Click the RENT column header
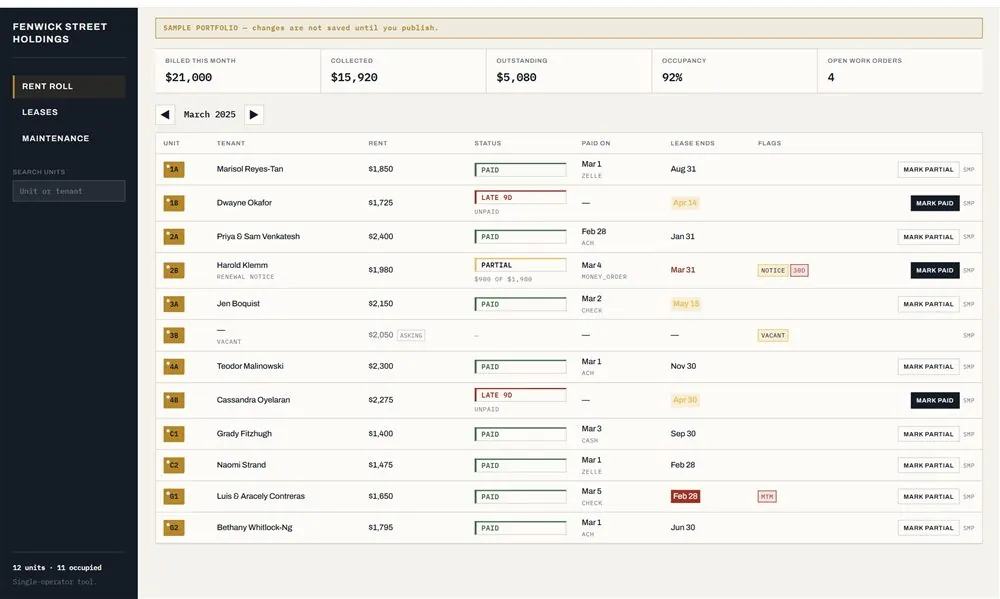The image size is (1000, 599). pyautogui.click(x=378, y=144)
